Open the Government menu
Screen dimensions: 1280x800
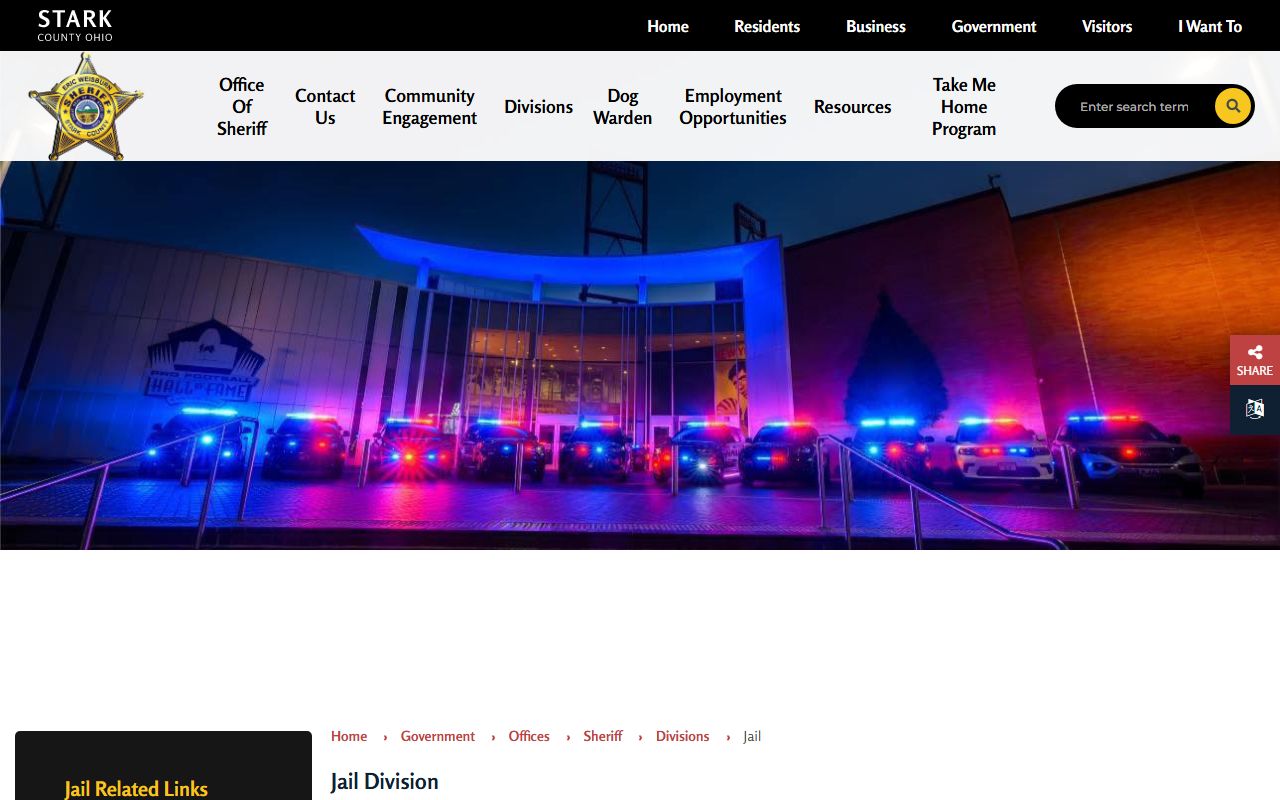pyautogui.click(x=994, y=26)
